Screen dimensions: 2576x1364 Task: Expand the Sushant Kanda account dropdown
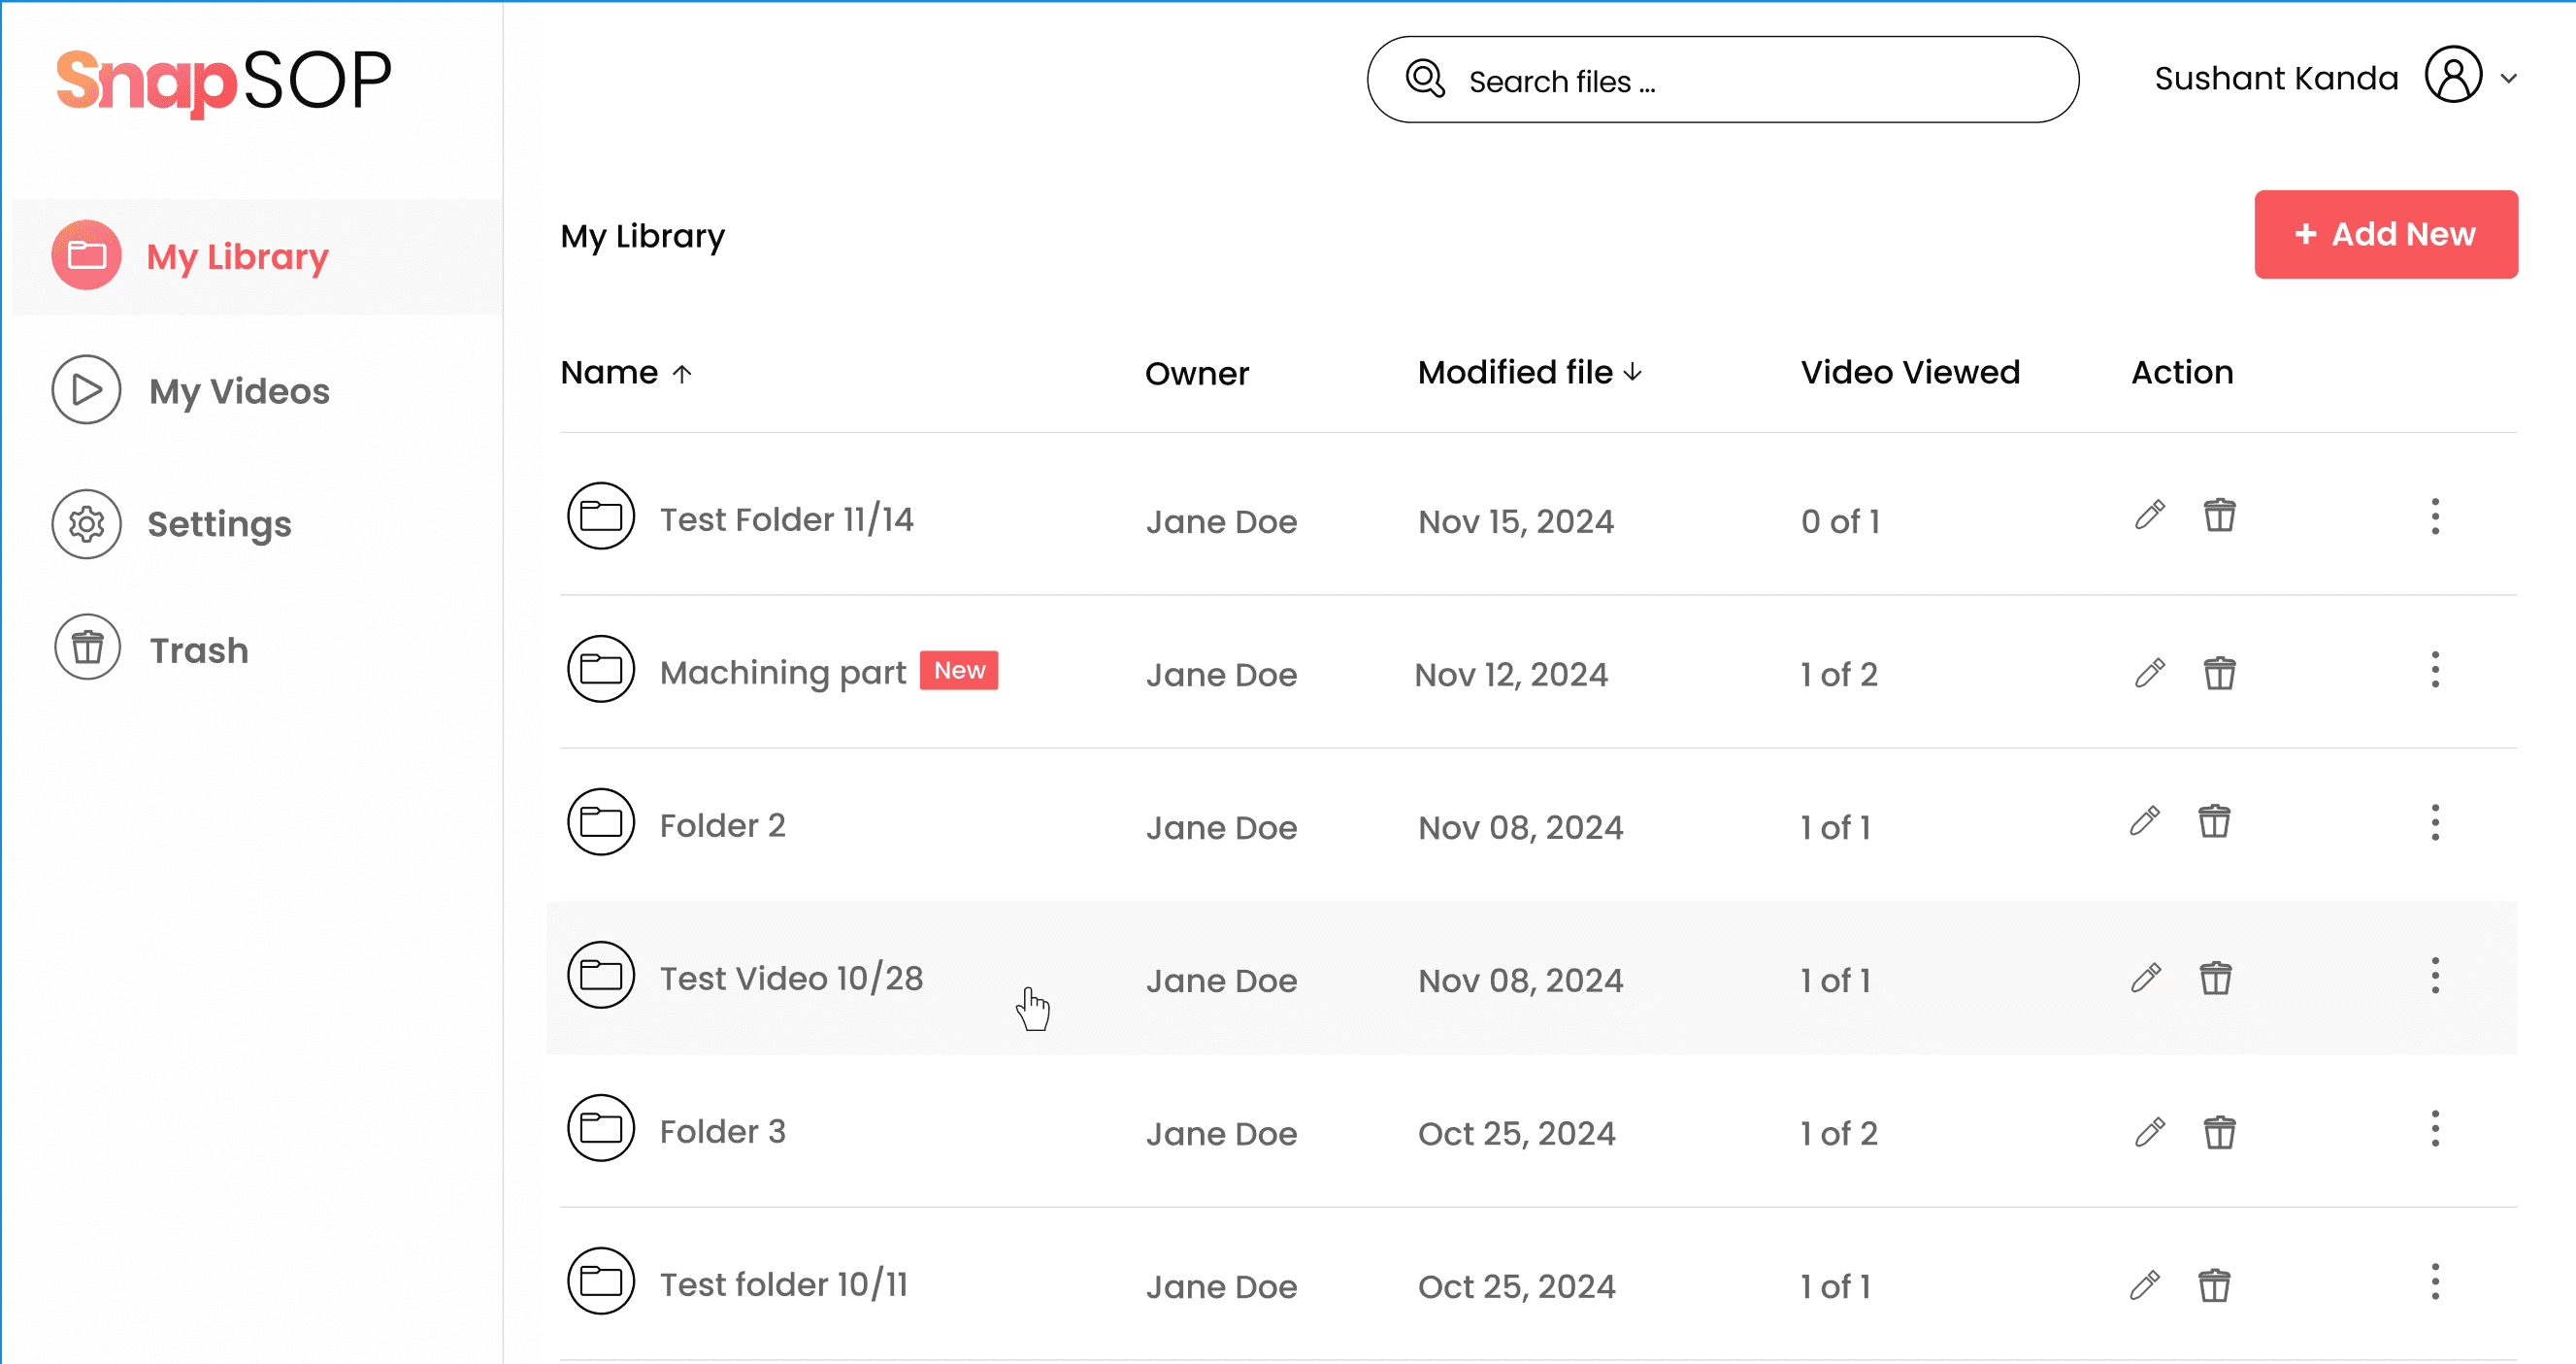[2508, 78]
